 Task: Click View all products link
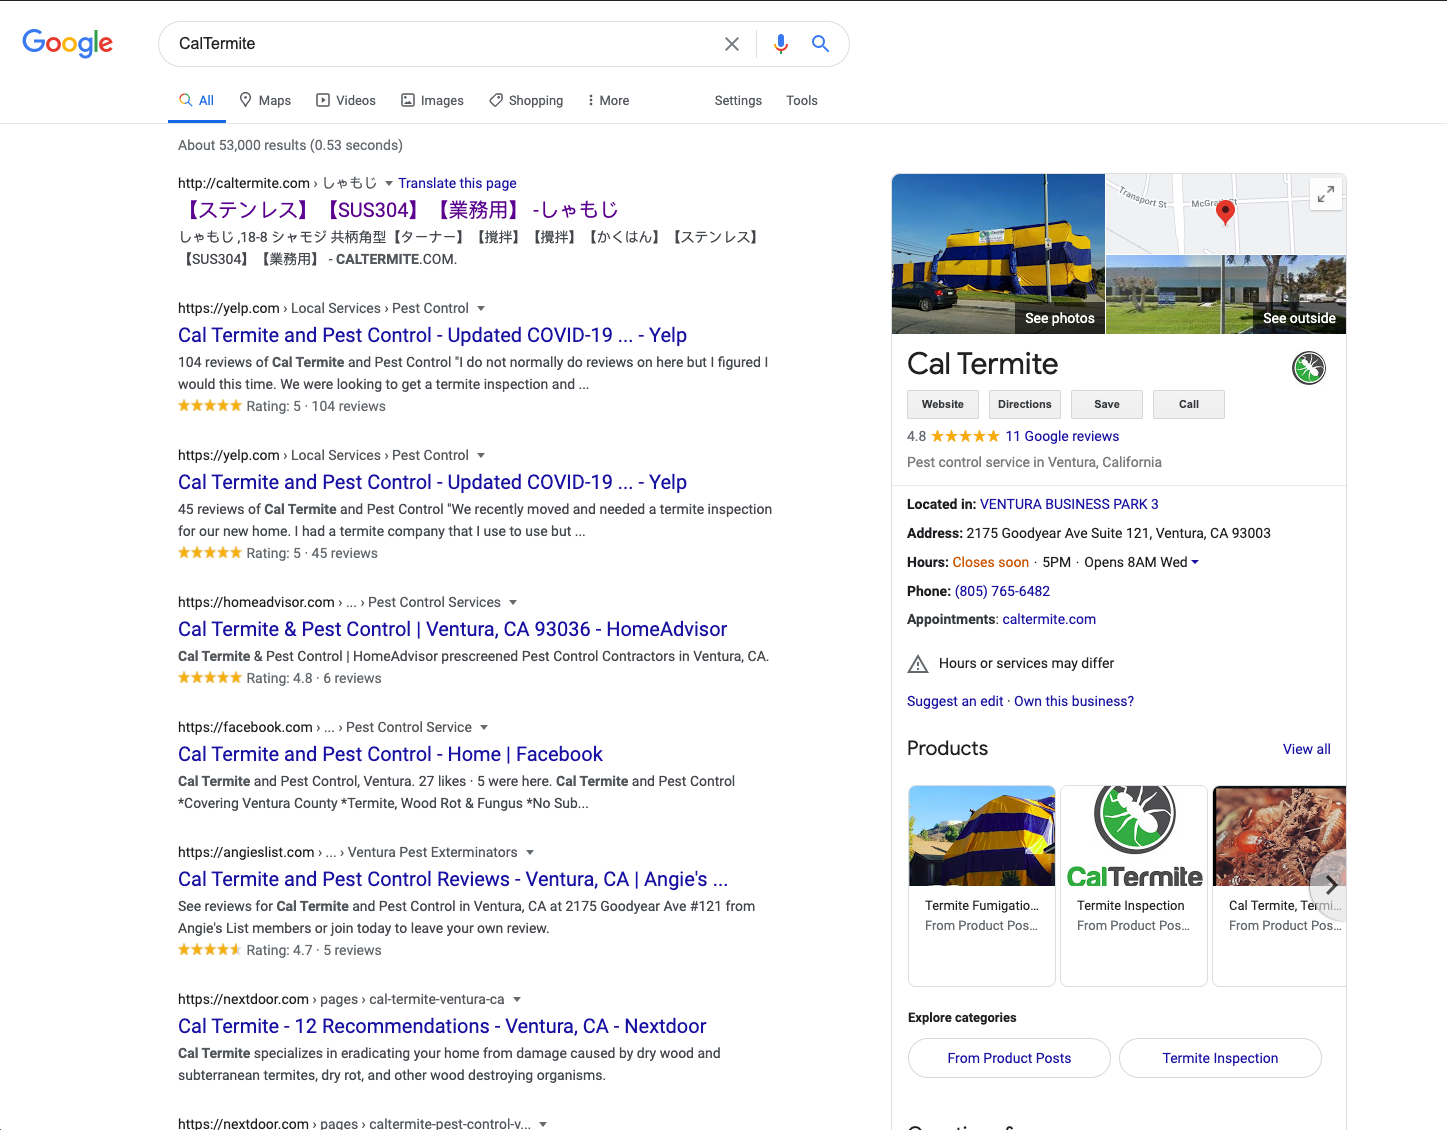pyautogui.click(x=1307, y=749)
